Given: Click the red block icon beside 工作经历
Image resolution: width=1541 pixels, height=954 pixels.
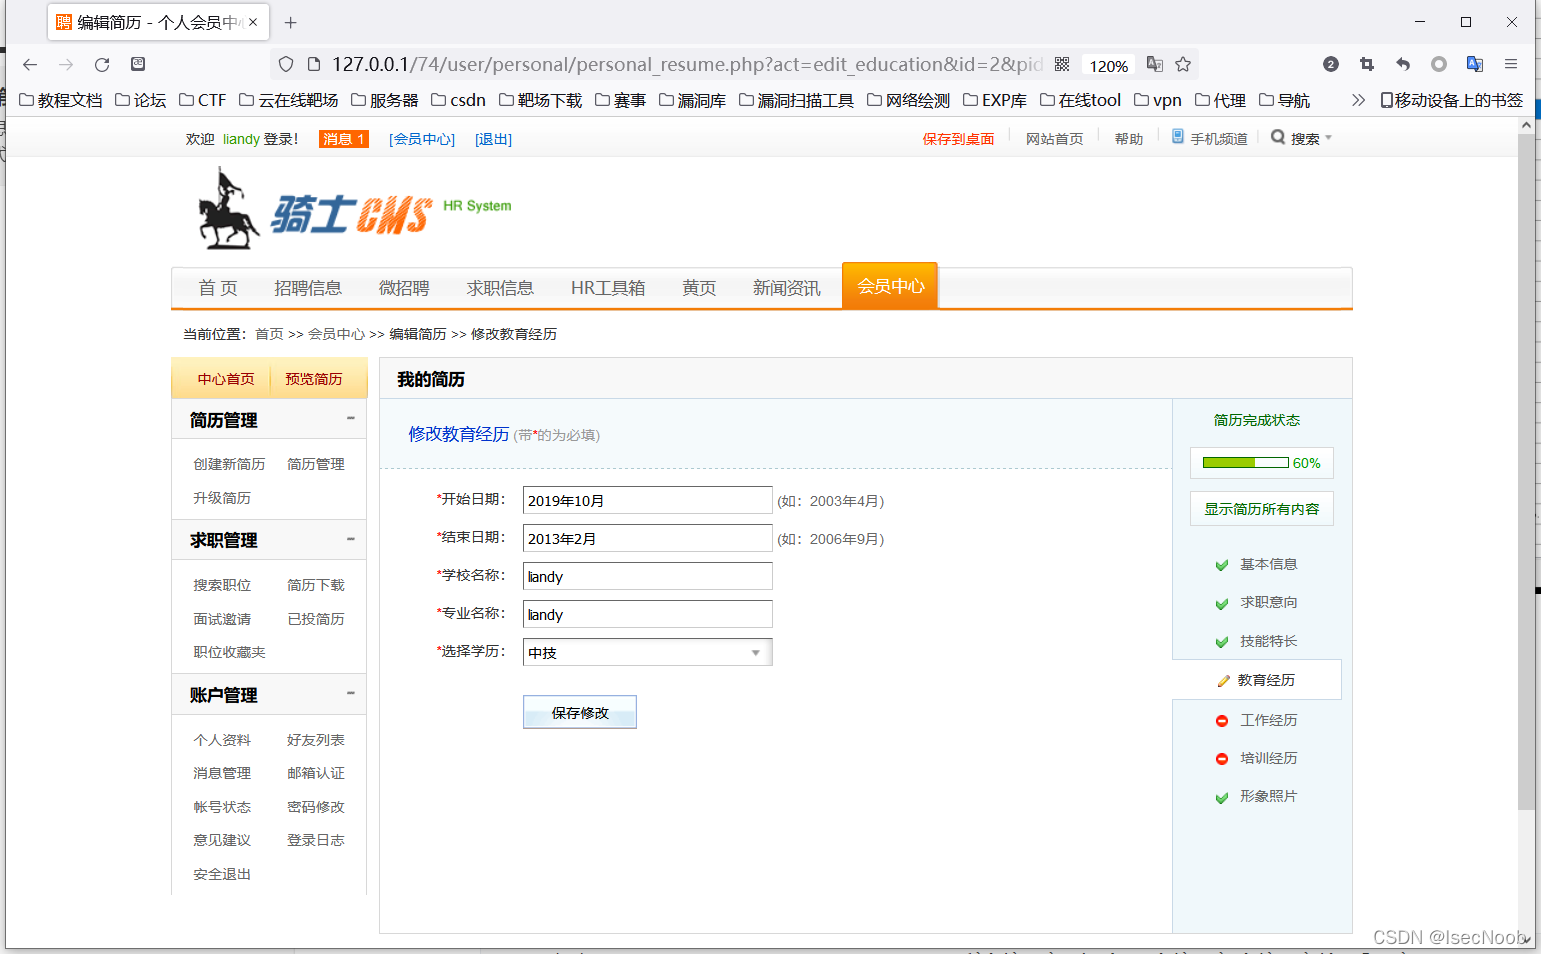Looking at the screenshot, I should coord(1222,719).
